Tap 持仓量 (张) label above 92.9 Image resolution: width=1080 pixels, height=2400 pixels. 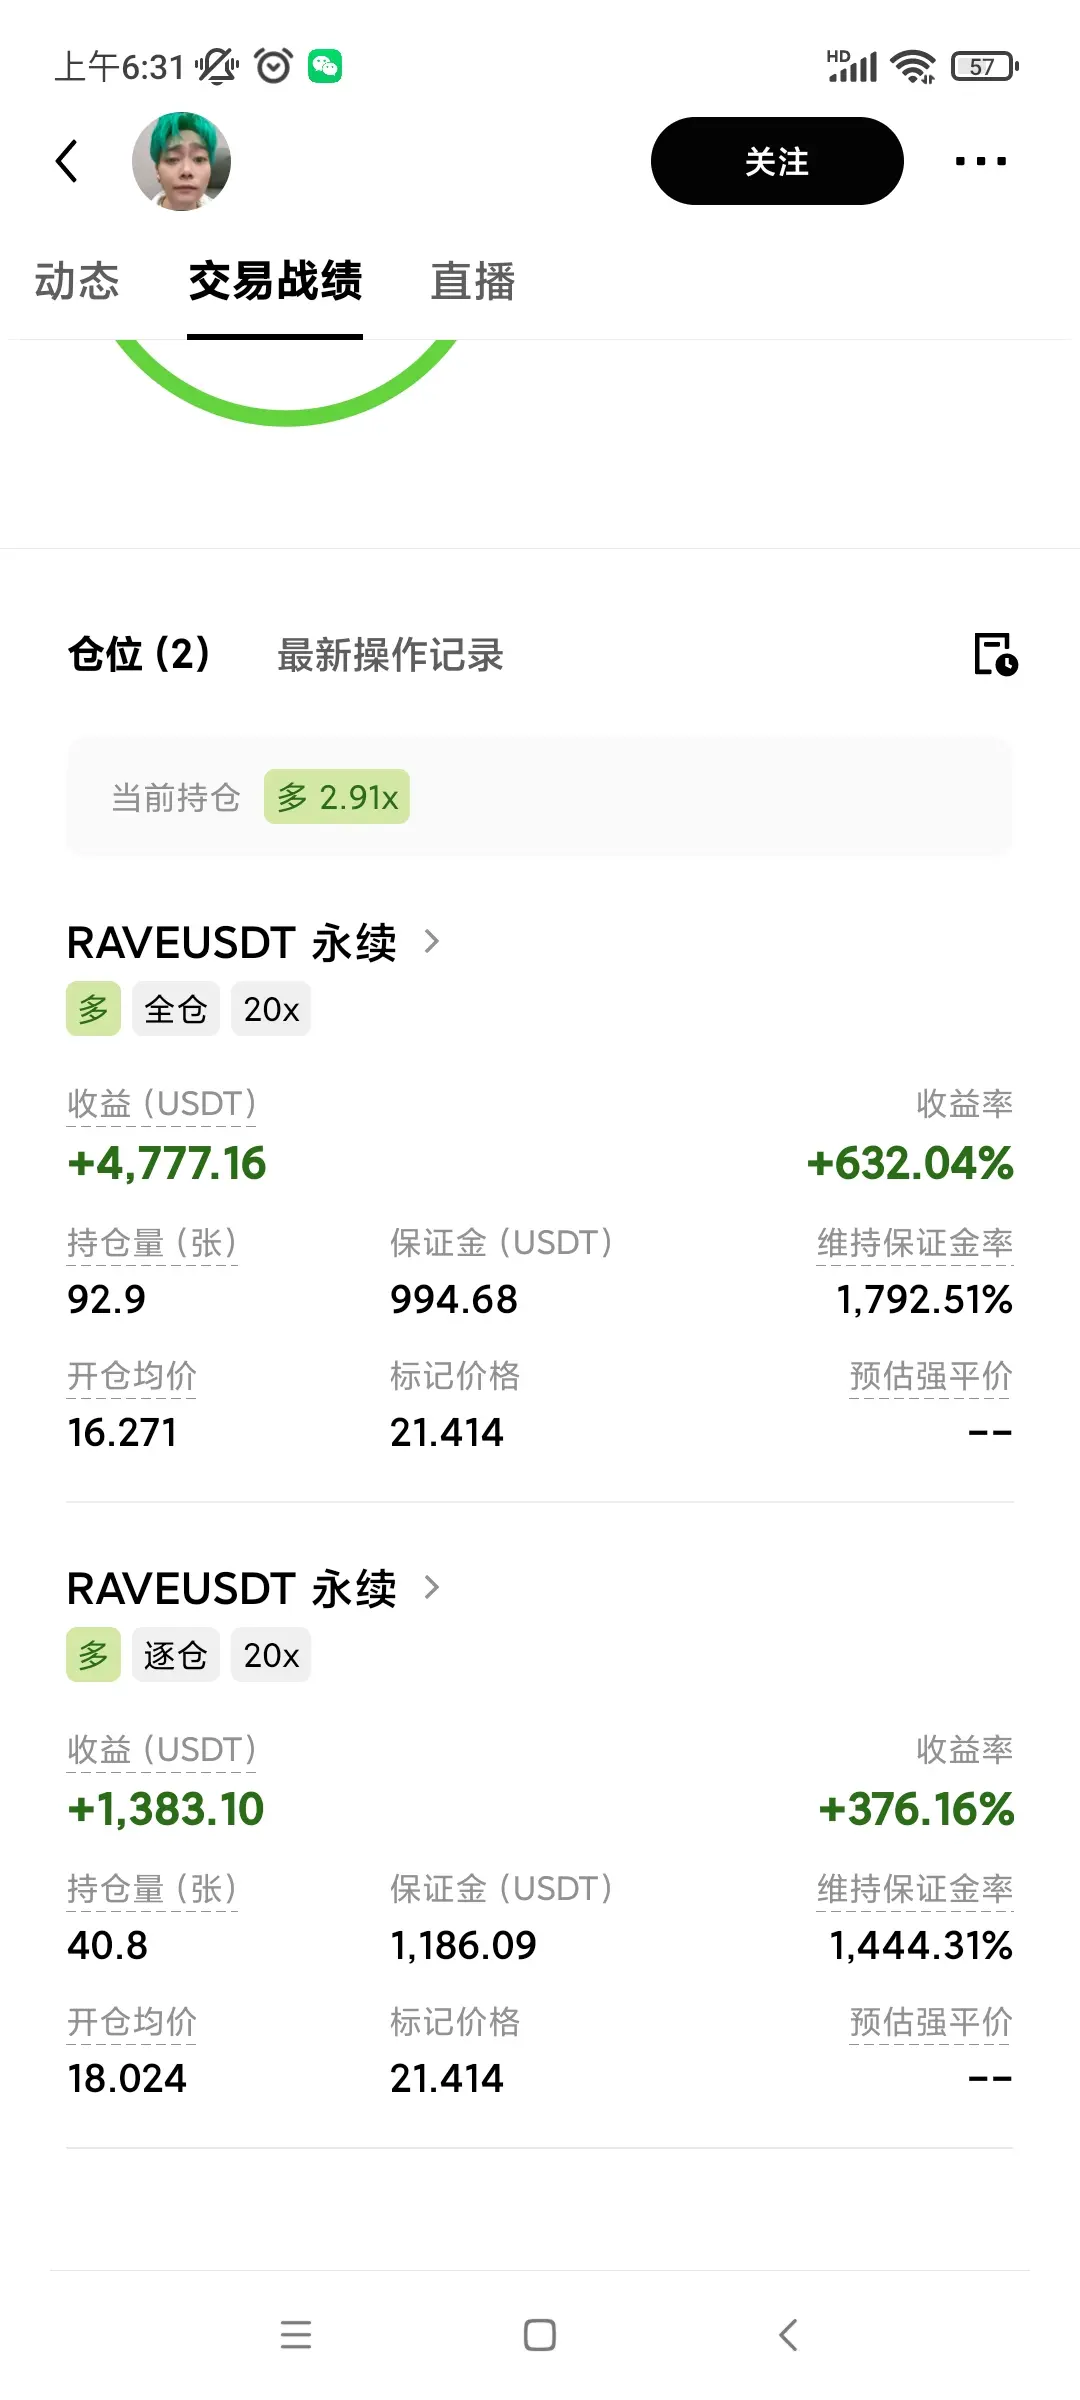pyautogui.click(x=152, y=1243)
